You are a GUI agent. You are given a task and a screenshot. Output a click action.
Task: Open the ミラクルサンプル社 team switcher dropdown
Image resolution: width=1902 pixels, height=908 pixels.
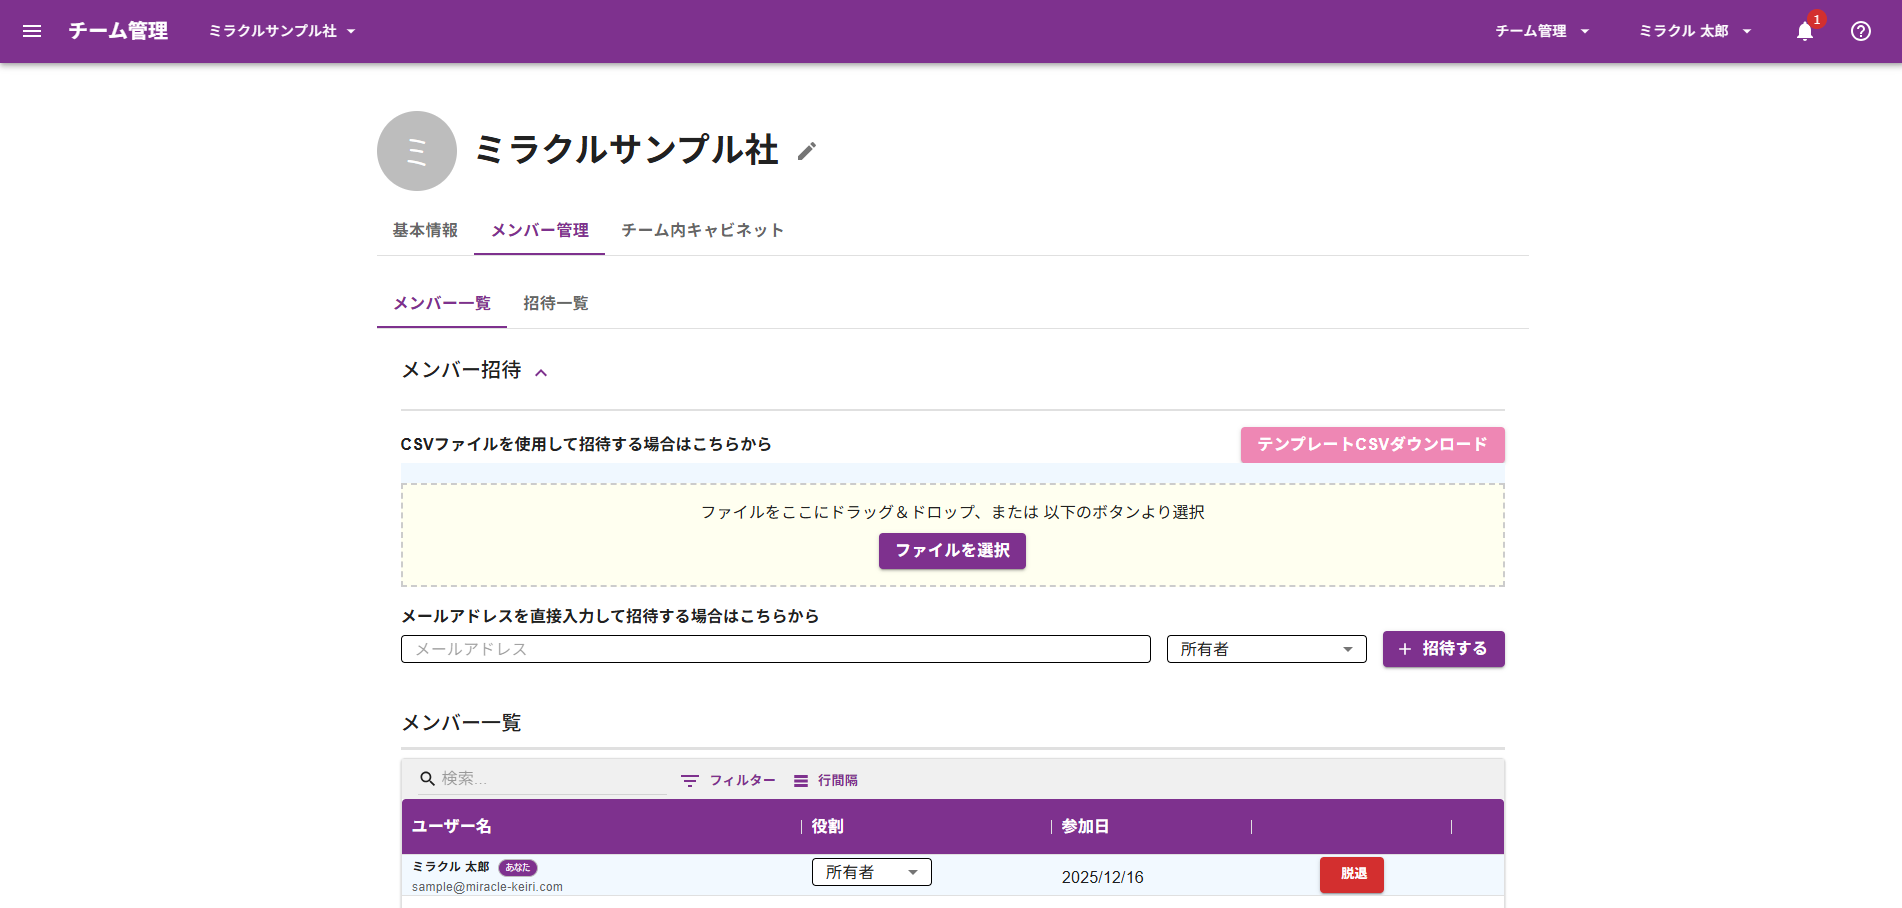click(x=282, y=31)
